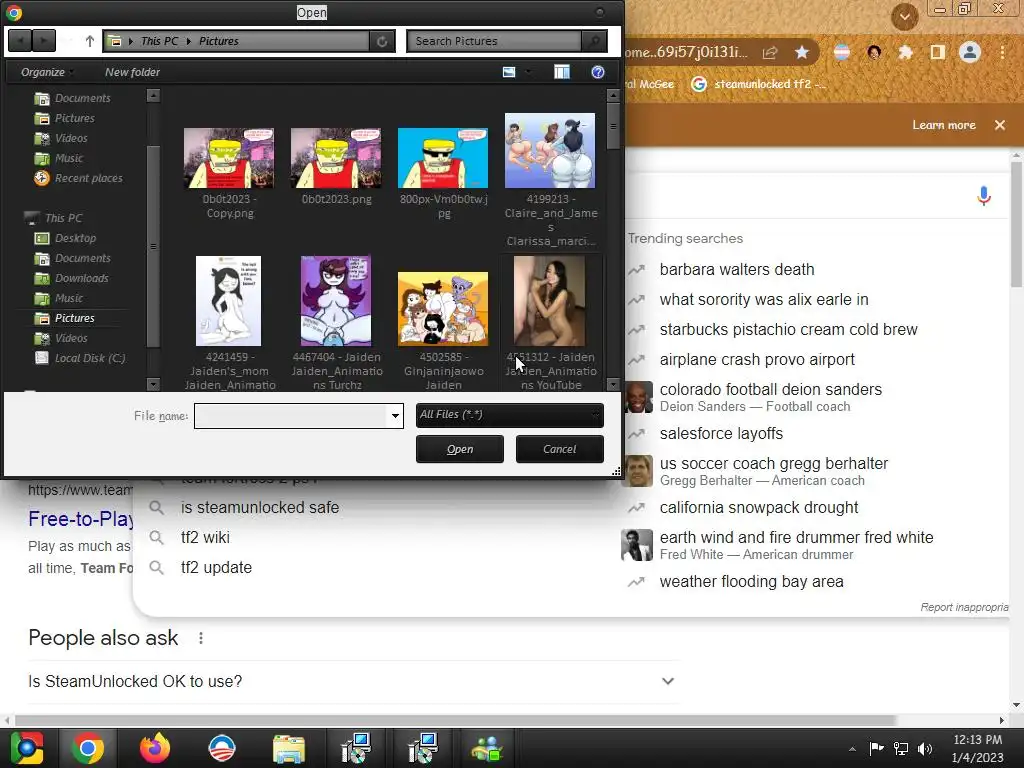Click the volume speaker icon in the tray

pyautogui.click(x=925, y=748)
